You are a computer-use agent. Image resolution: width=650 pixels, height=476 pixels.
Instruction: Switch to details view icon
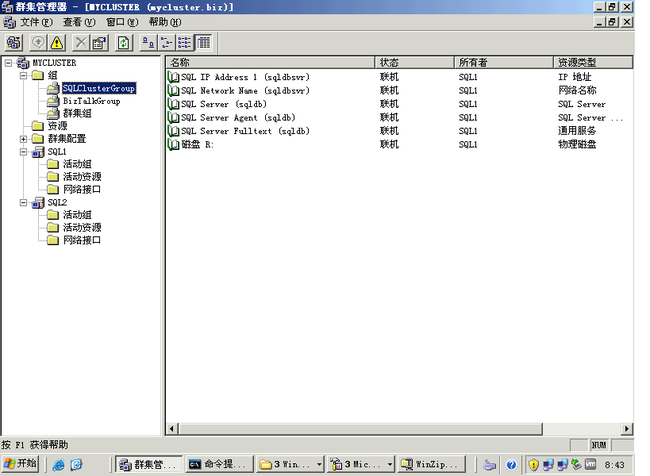coord(204,42)
